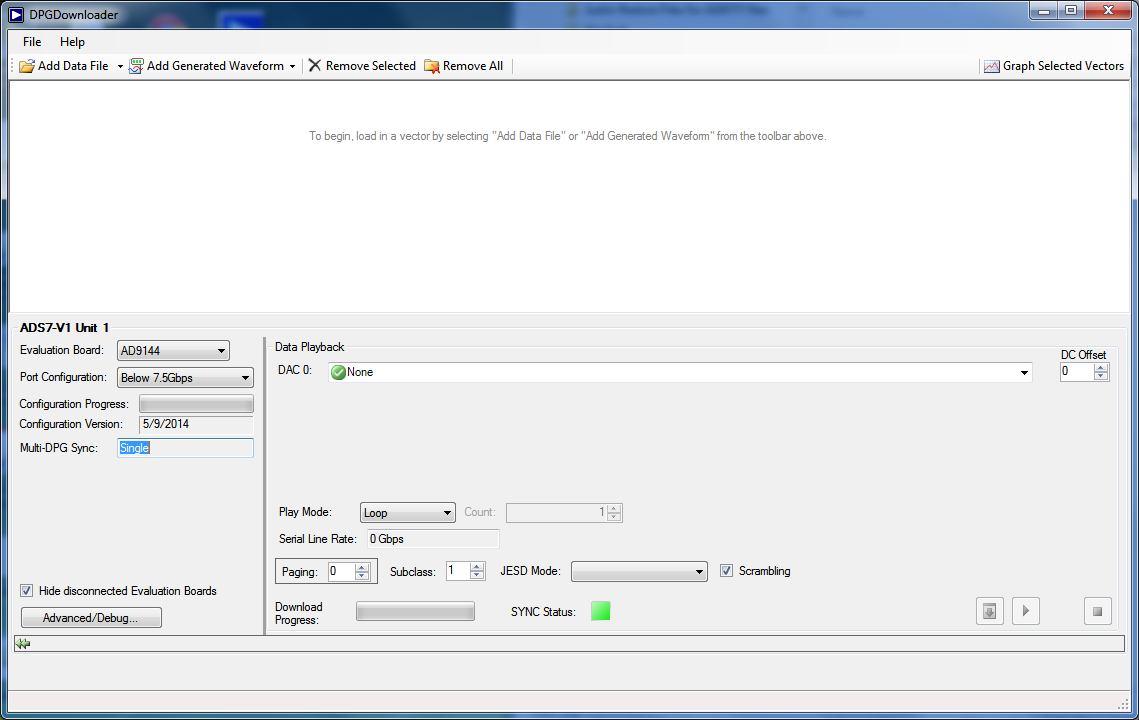This screenshot has height=720, width=1139.
Task: Click Remove All in the toolbar
Action: point(463,66)
